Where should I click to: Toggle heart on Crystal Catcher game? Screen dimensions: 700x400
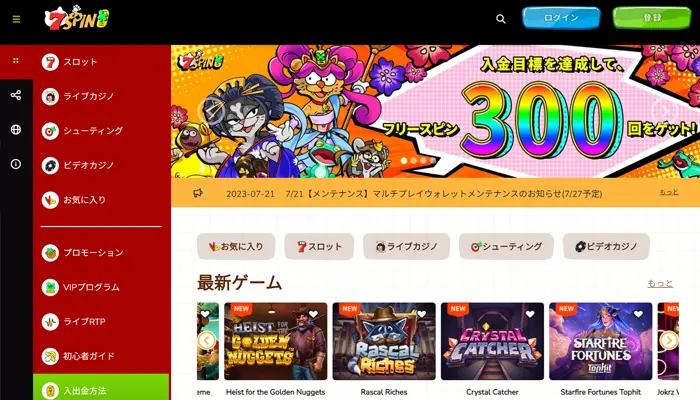point(530,314)
